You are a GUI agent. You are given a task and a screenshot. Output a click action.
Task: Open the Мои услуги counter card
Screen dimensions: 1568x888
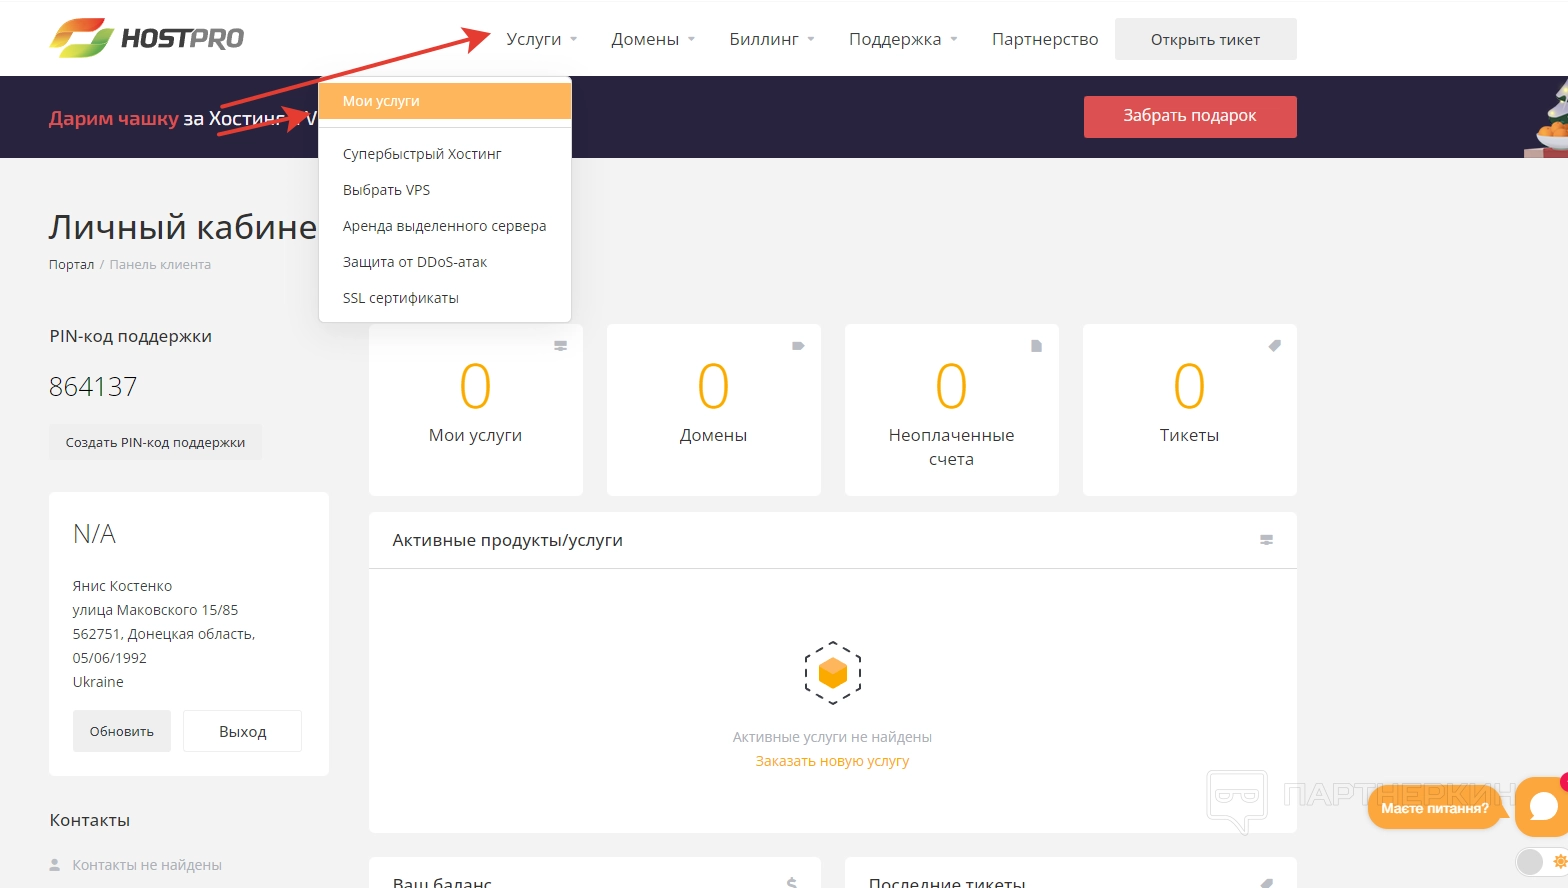[x=476, y=410]
